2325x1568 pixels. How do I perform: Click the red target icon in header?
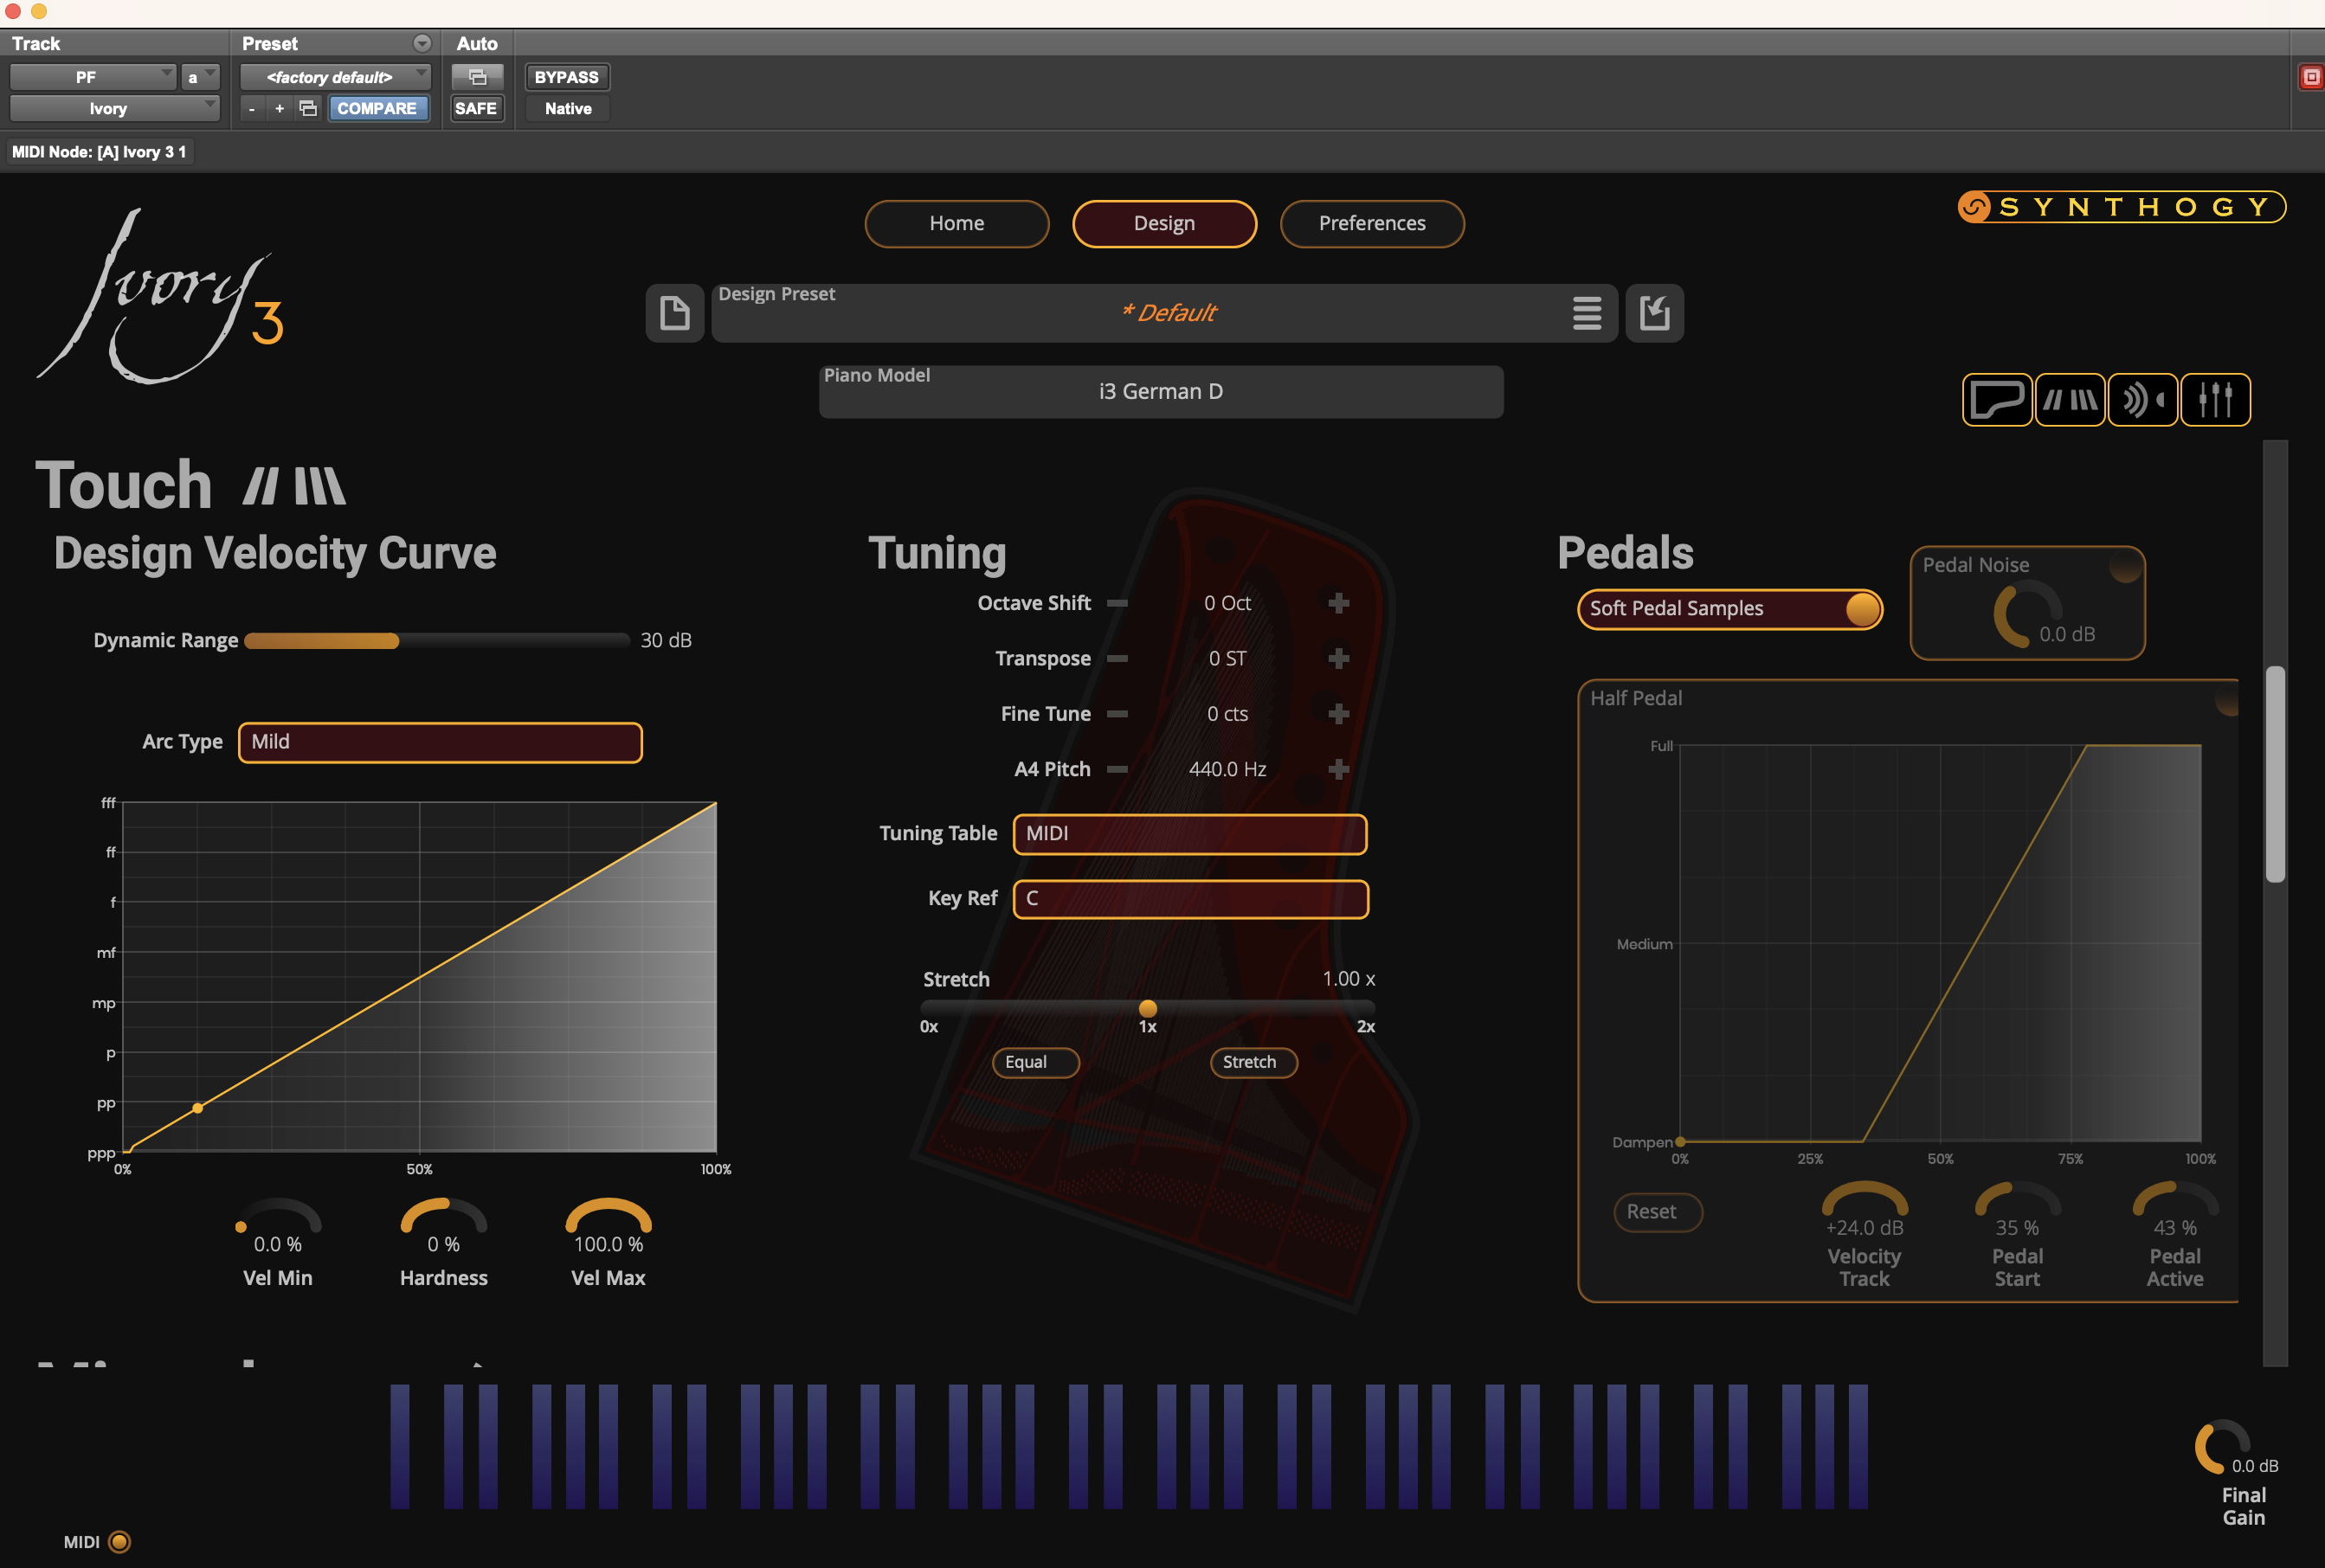(2311, 77)
